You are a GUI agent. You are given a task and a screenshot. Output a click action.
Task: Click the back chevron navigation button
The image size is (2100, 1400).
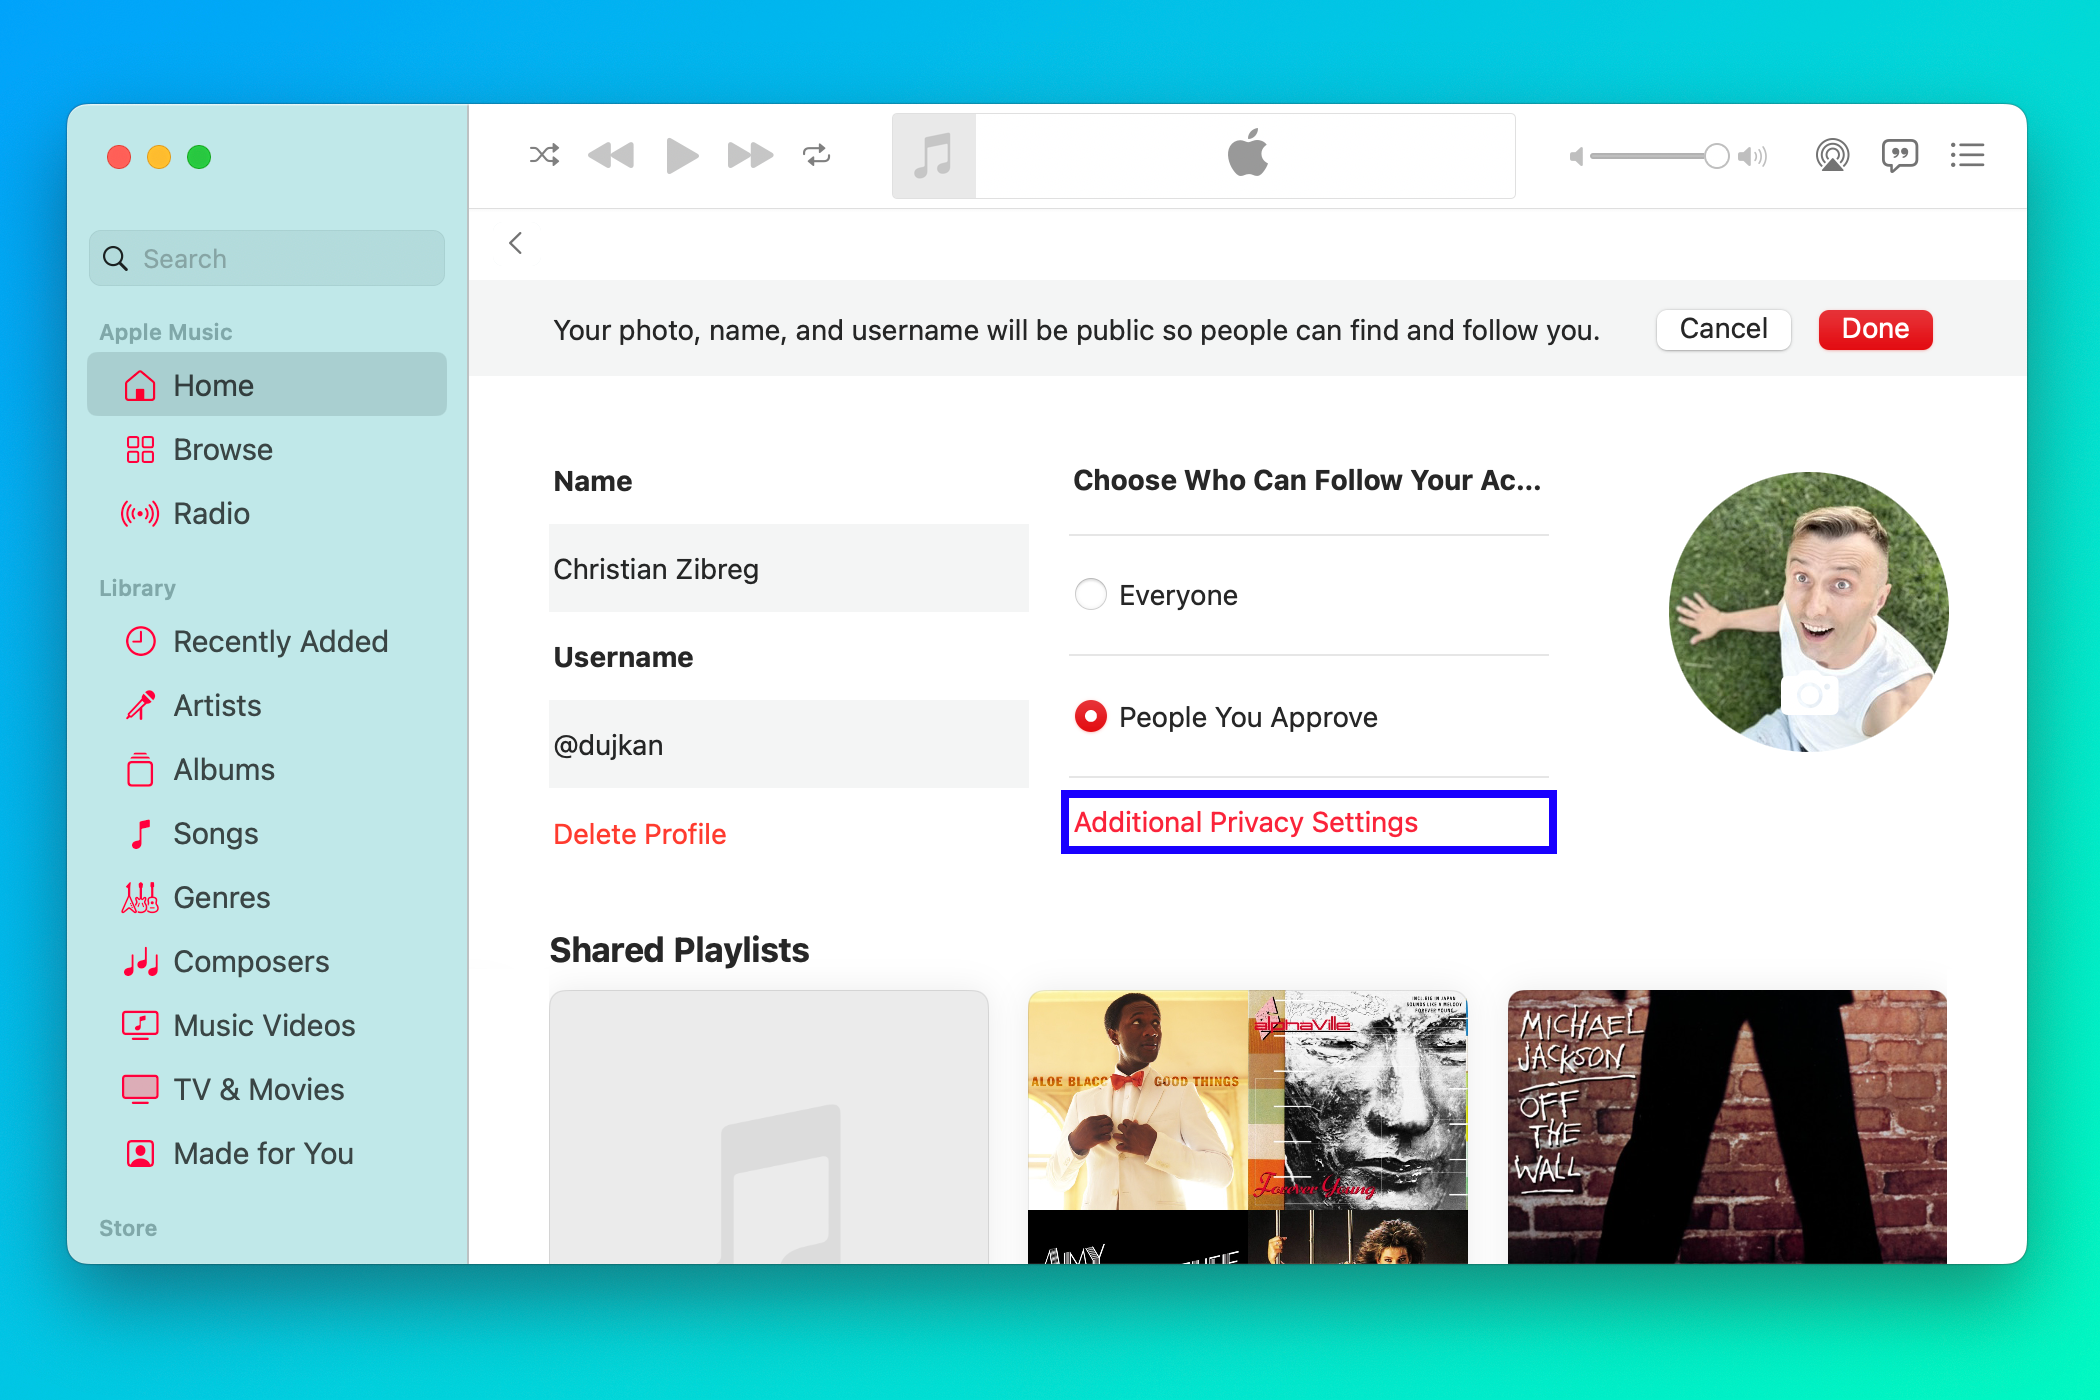[516, 244]
